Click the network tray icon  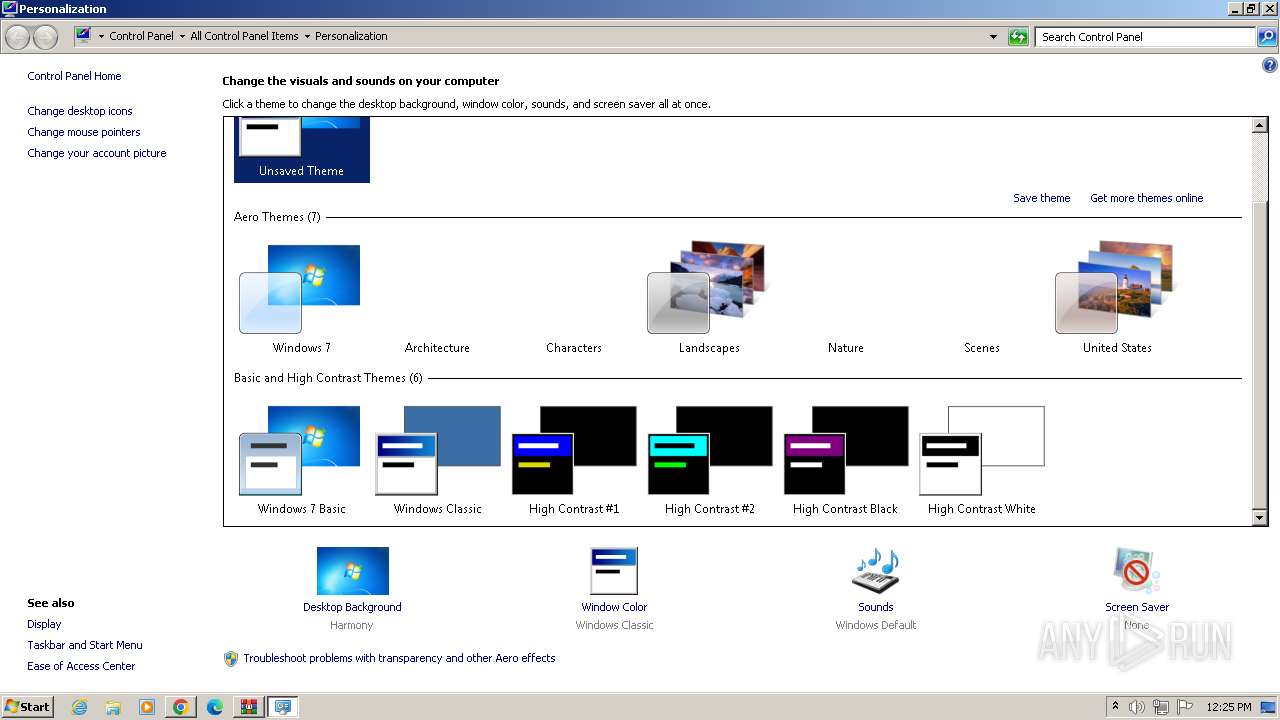[1161, 707]
